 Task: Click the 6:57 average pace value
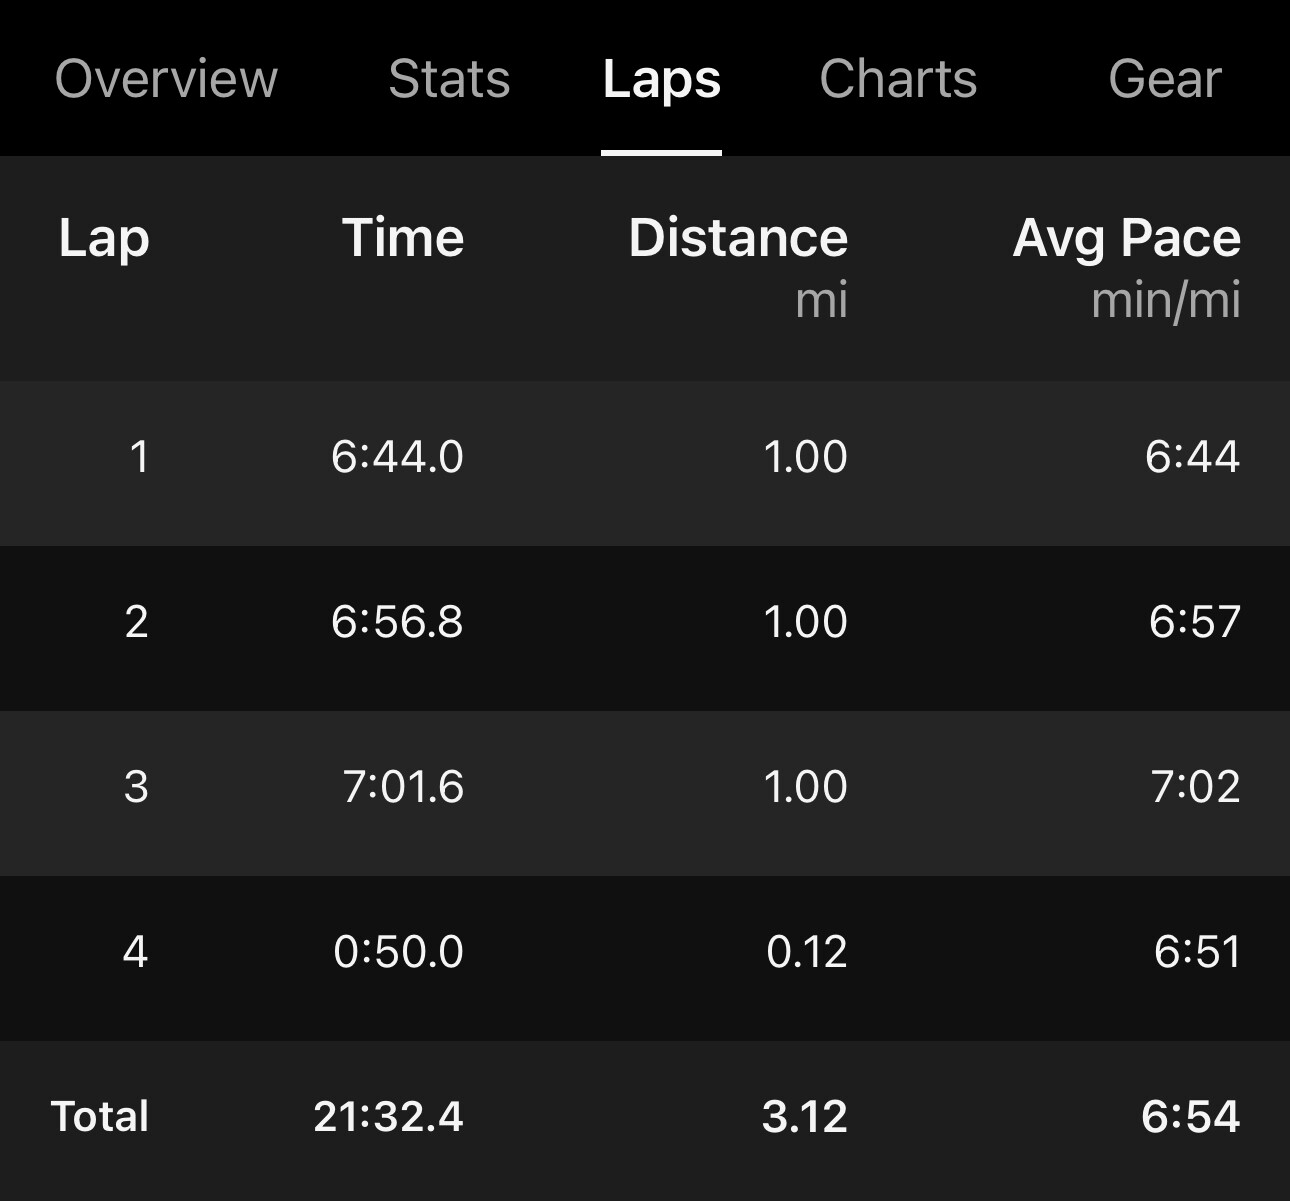point(1194,622)
